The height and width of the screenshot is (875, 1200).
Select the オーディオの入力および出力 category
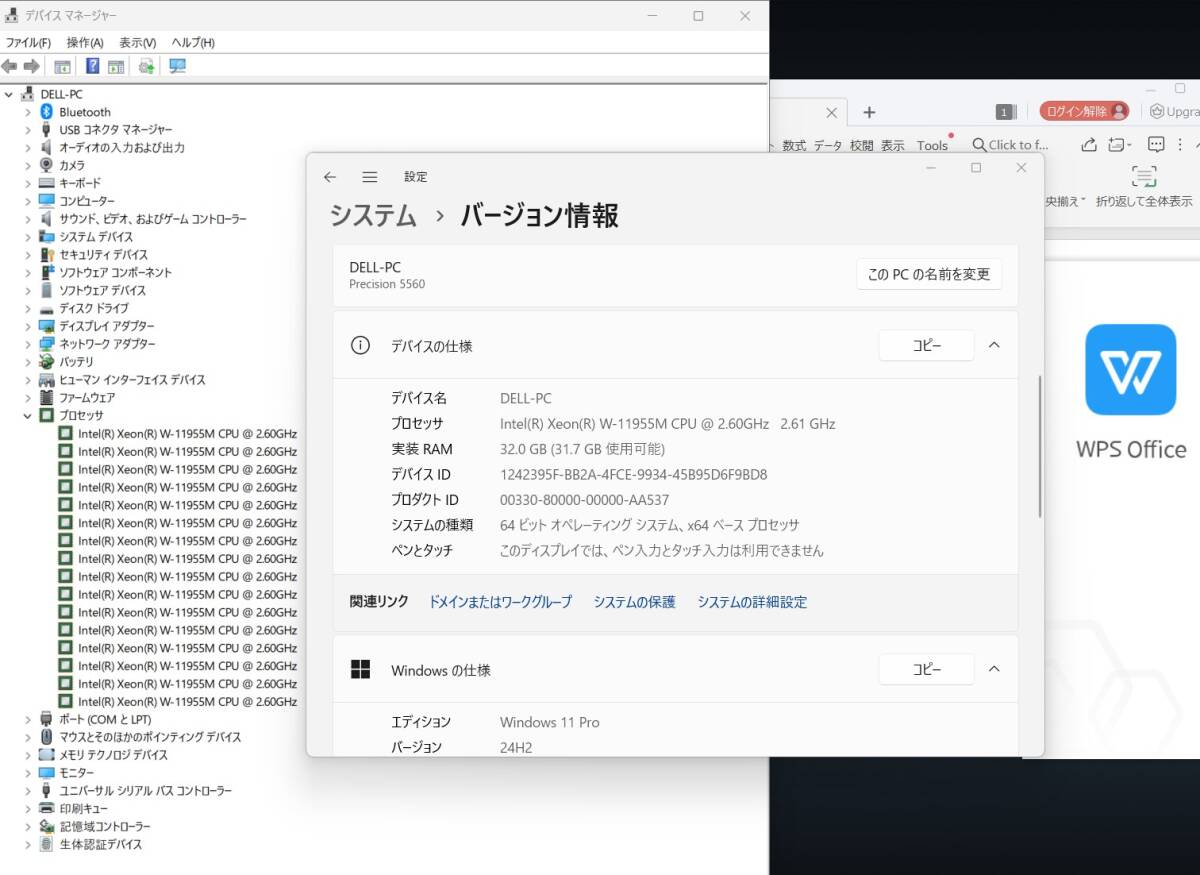tap(121, 147)
